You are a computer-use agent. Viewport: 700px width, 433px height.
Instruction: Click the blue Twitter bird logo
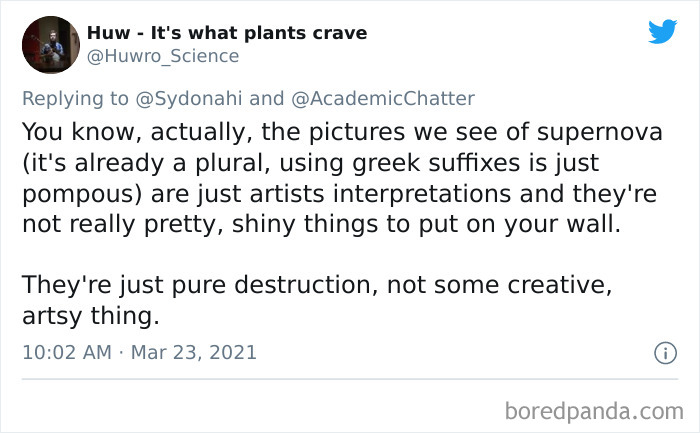662,31
